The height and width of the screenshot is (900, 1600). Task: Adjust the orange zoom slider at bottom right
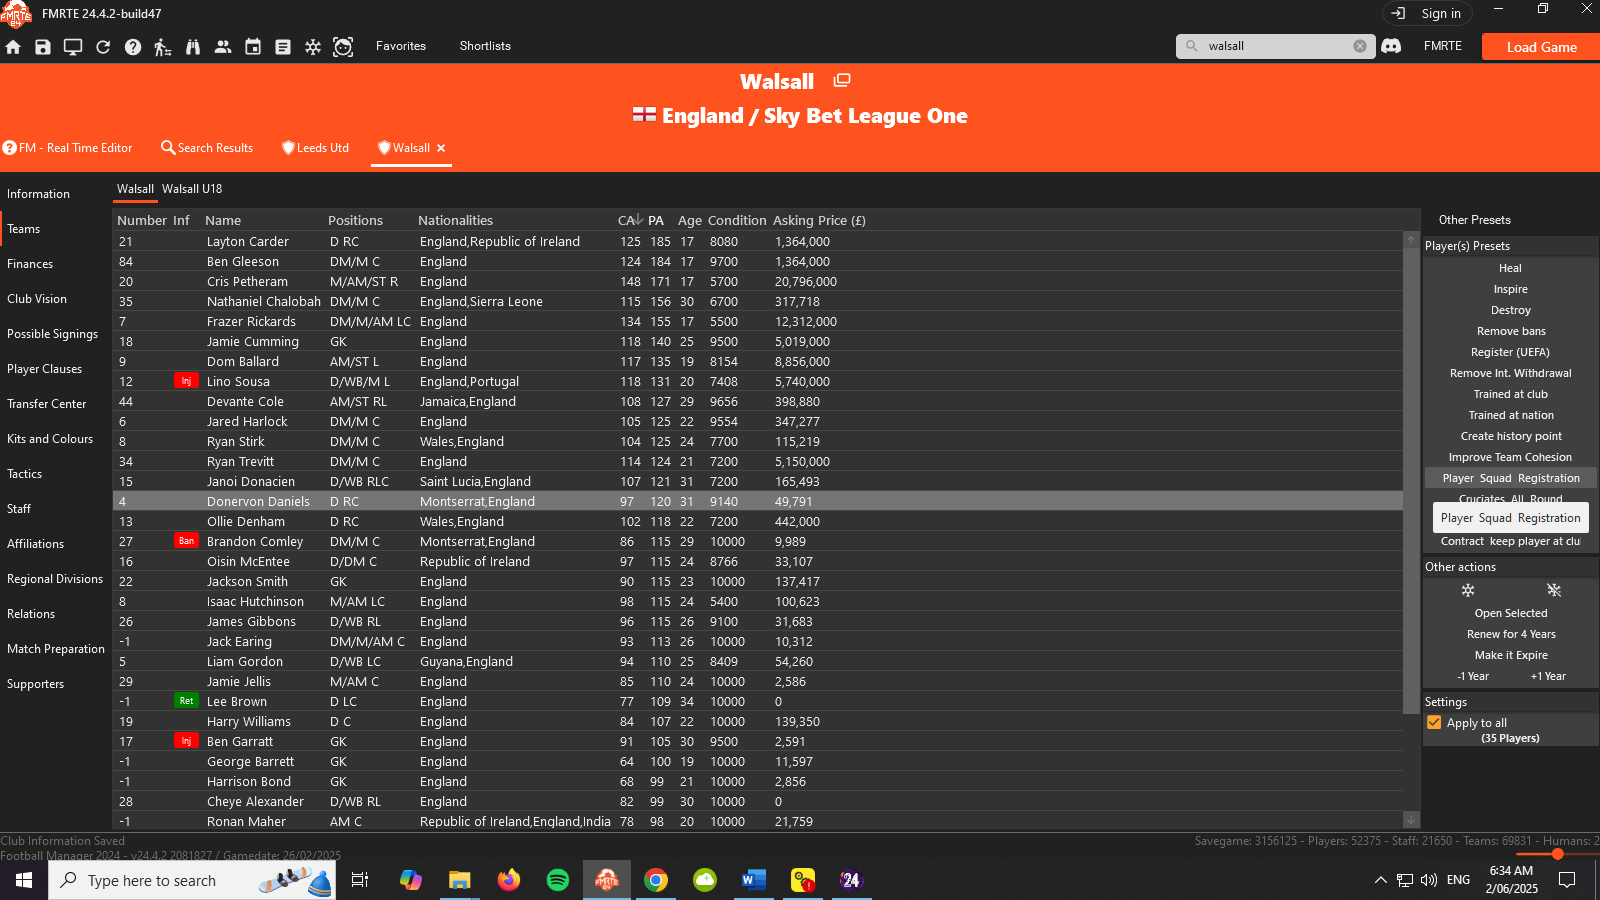point(1557,854)
